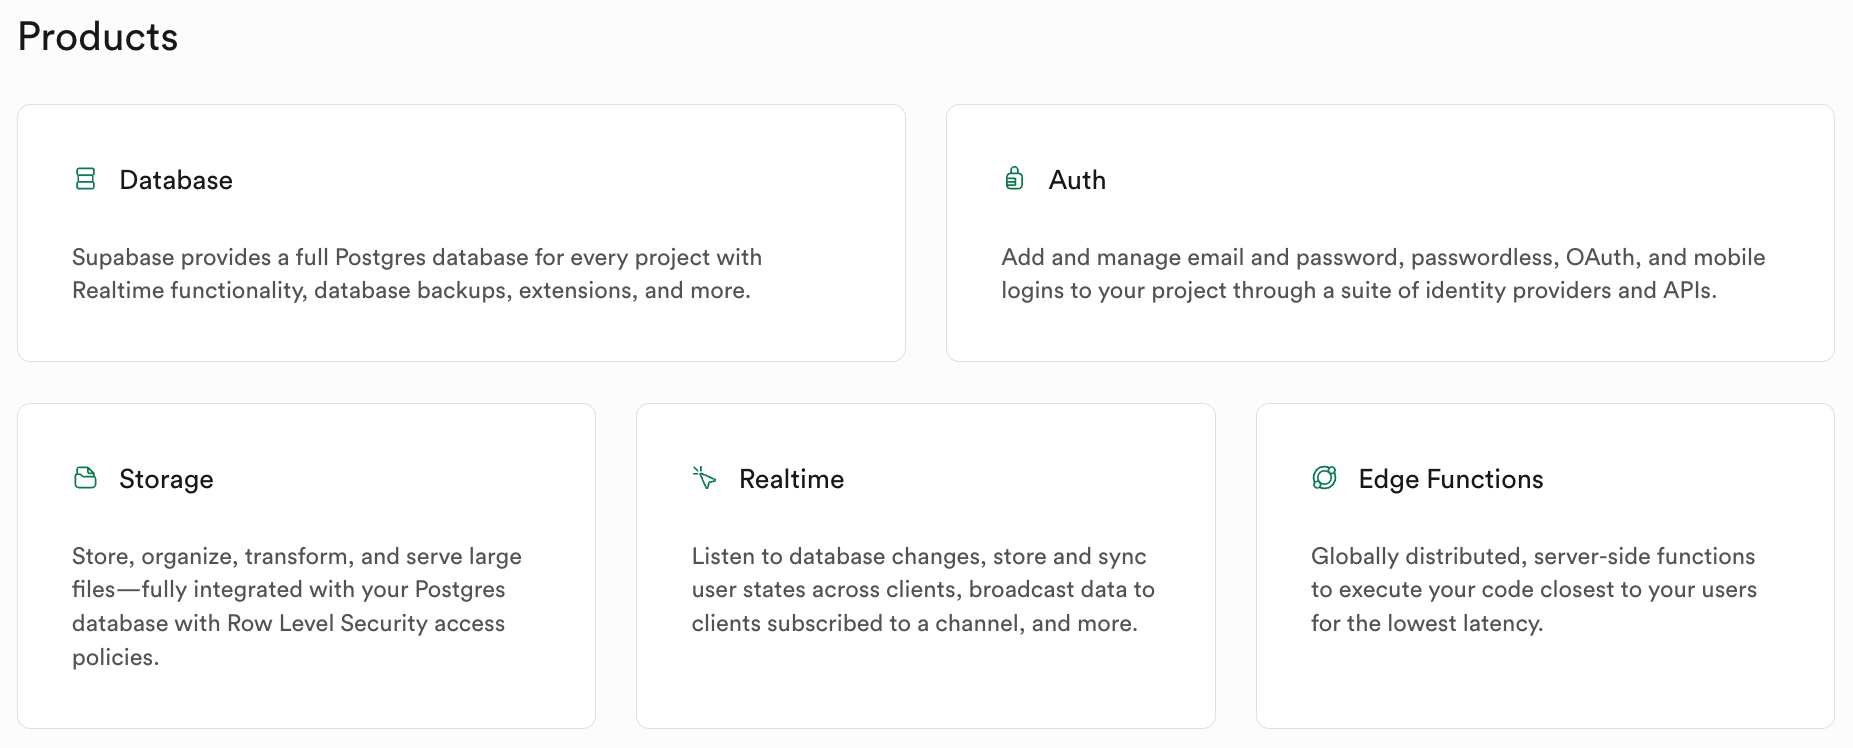Screen dimensions: 1853x748
Task: Click the Edge Functions description text
Action: [1534, 590]
